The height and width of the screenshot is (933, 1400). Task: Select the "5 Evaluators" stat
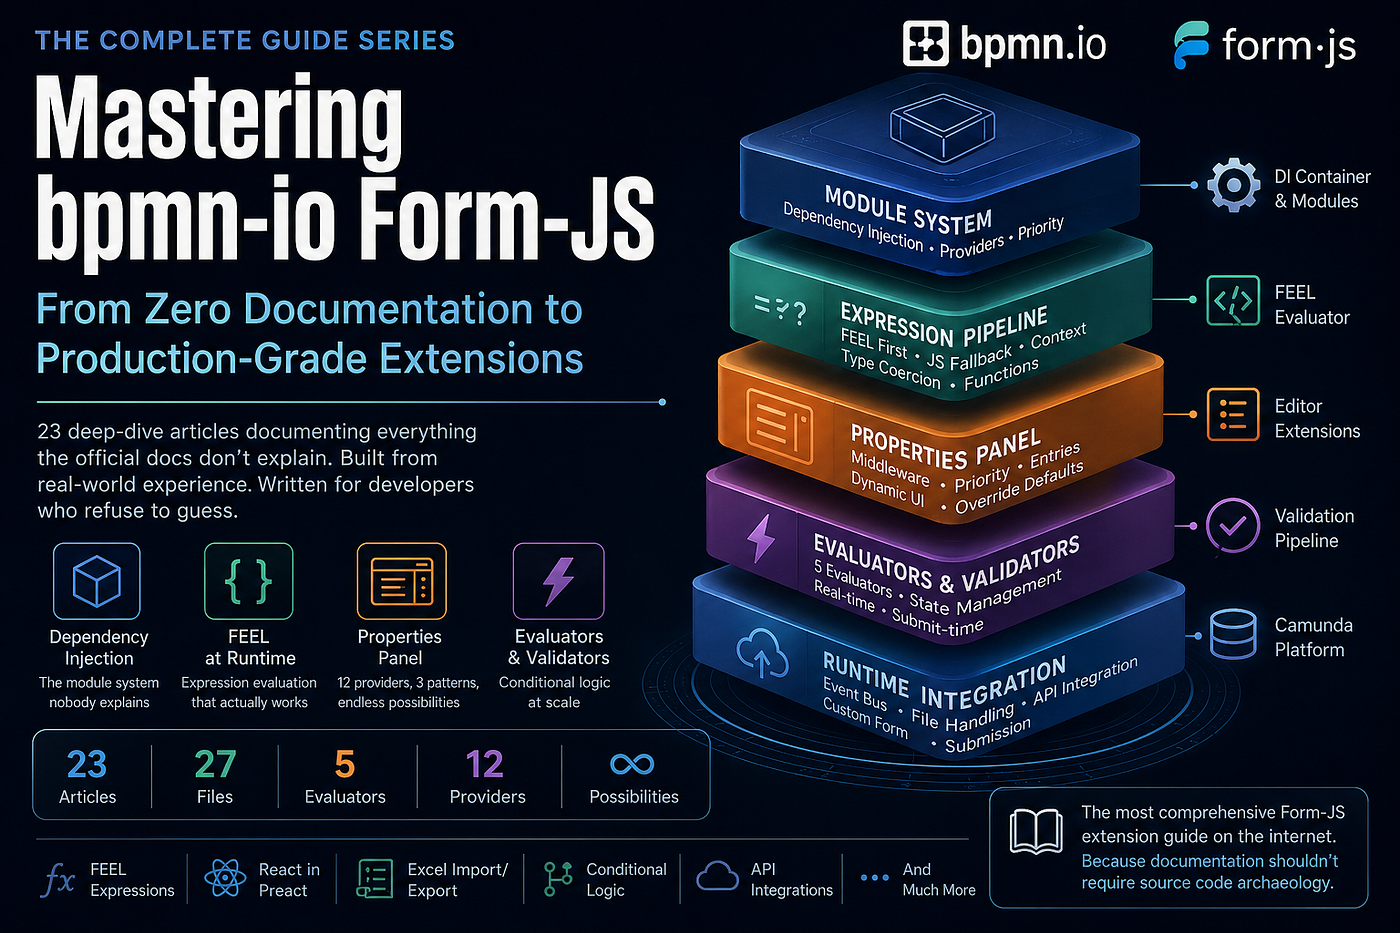coord(345,777)
